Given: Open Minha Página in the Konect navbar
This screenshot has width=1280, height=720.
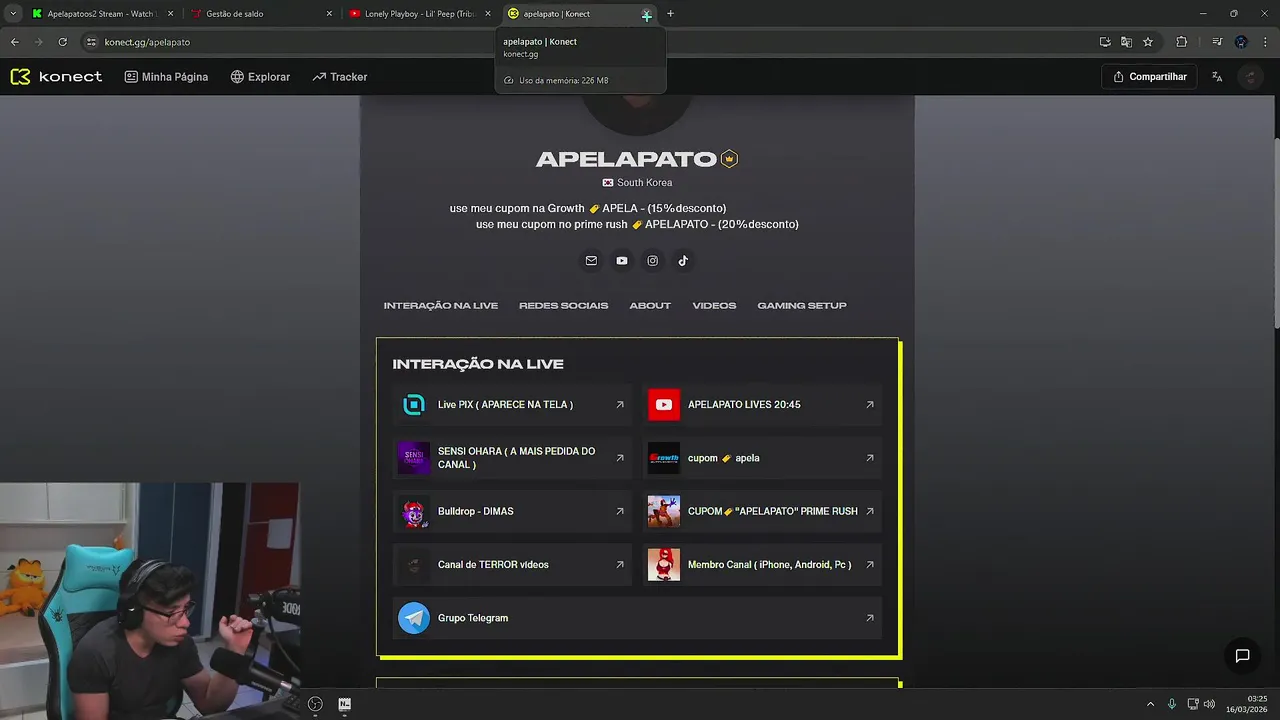Looking at the screenshot, I should pyautogui.click(x=166, y=77).
